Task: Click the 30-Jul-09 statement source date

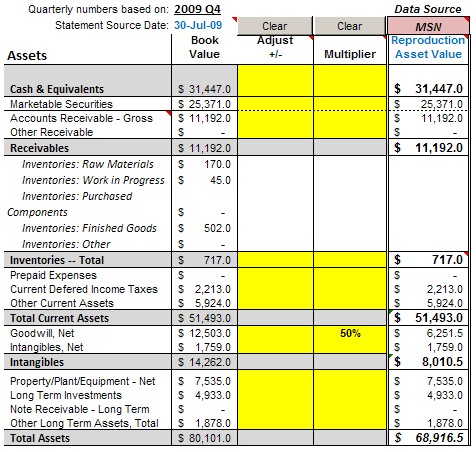Action: (198, 25)
